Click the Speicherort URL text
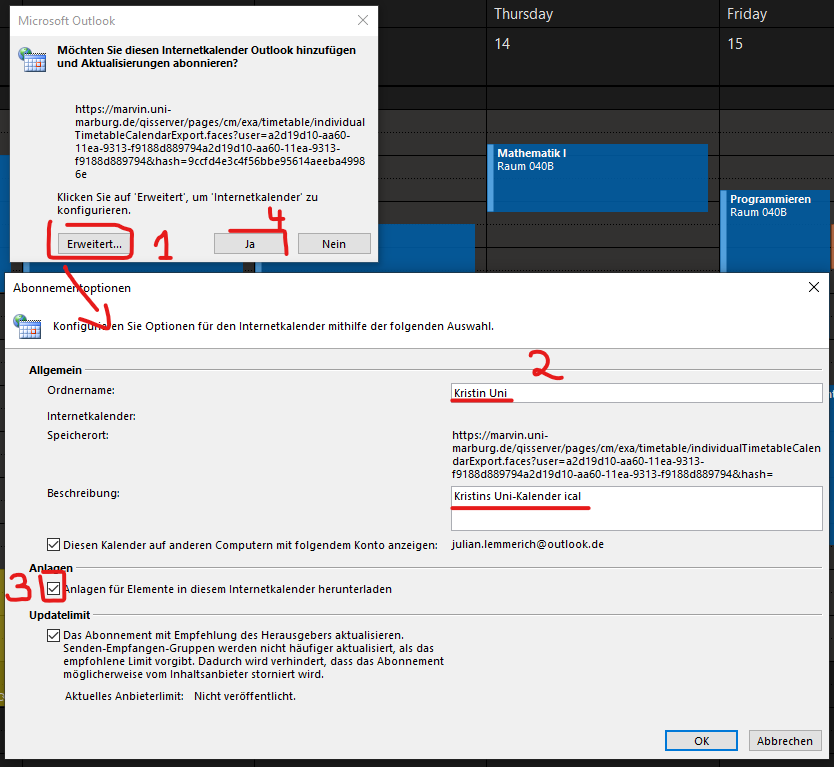The width and height of the screenshot is (834, 767). tap(636, 454)
